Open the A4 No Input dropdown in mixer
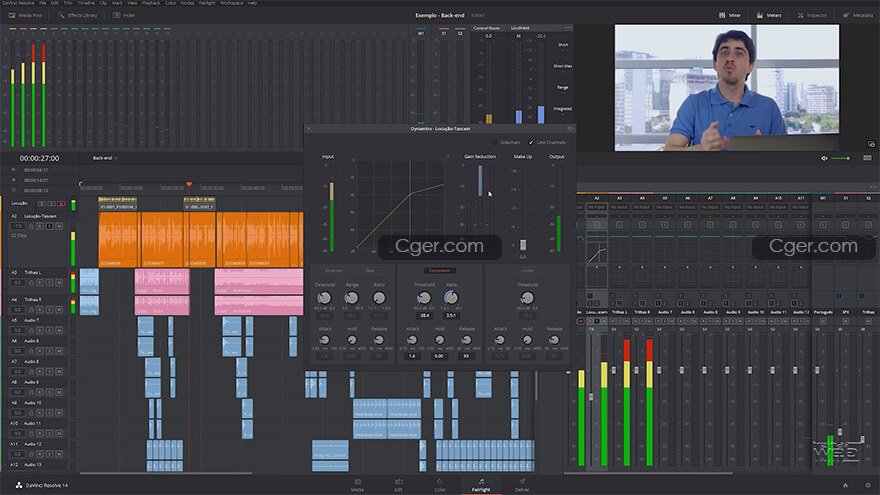The width and height of the screenshot is (880, 495). 642,207
